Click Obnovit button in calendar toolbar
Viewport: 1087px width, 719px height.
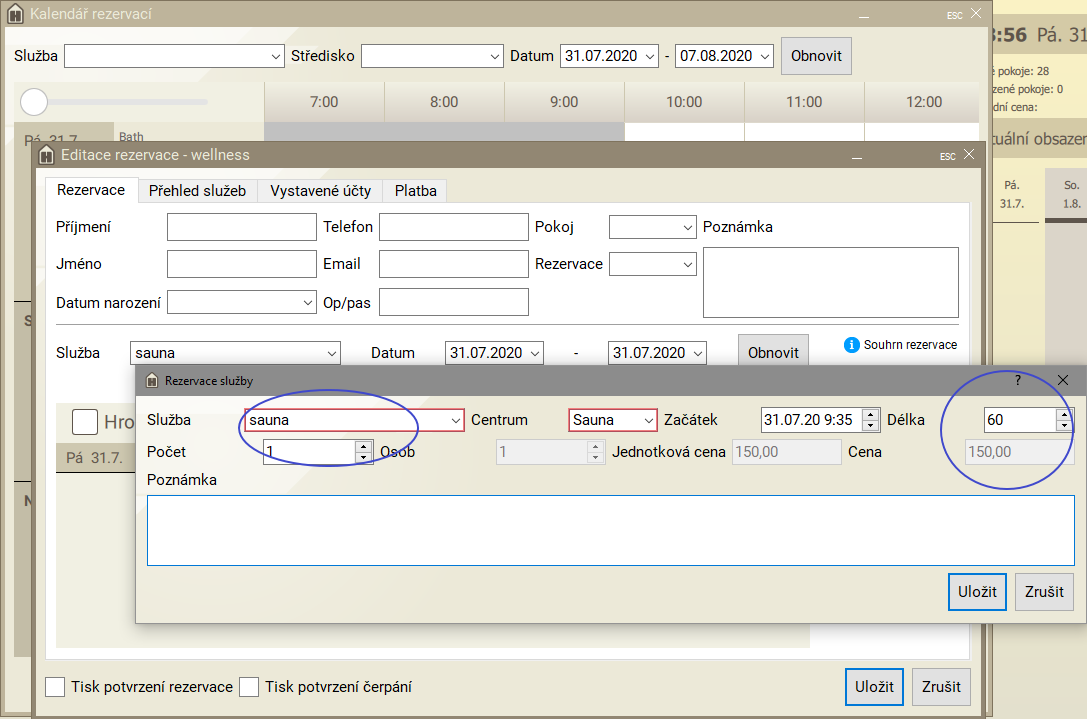(816, 56)
